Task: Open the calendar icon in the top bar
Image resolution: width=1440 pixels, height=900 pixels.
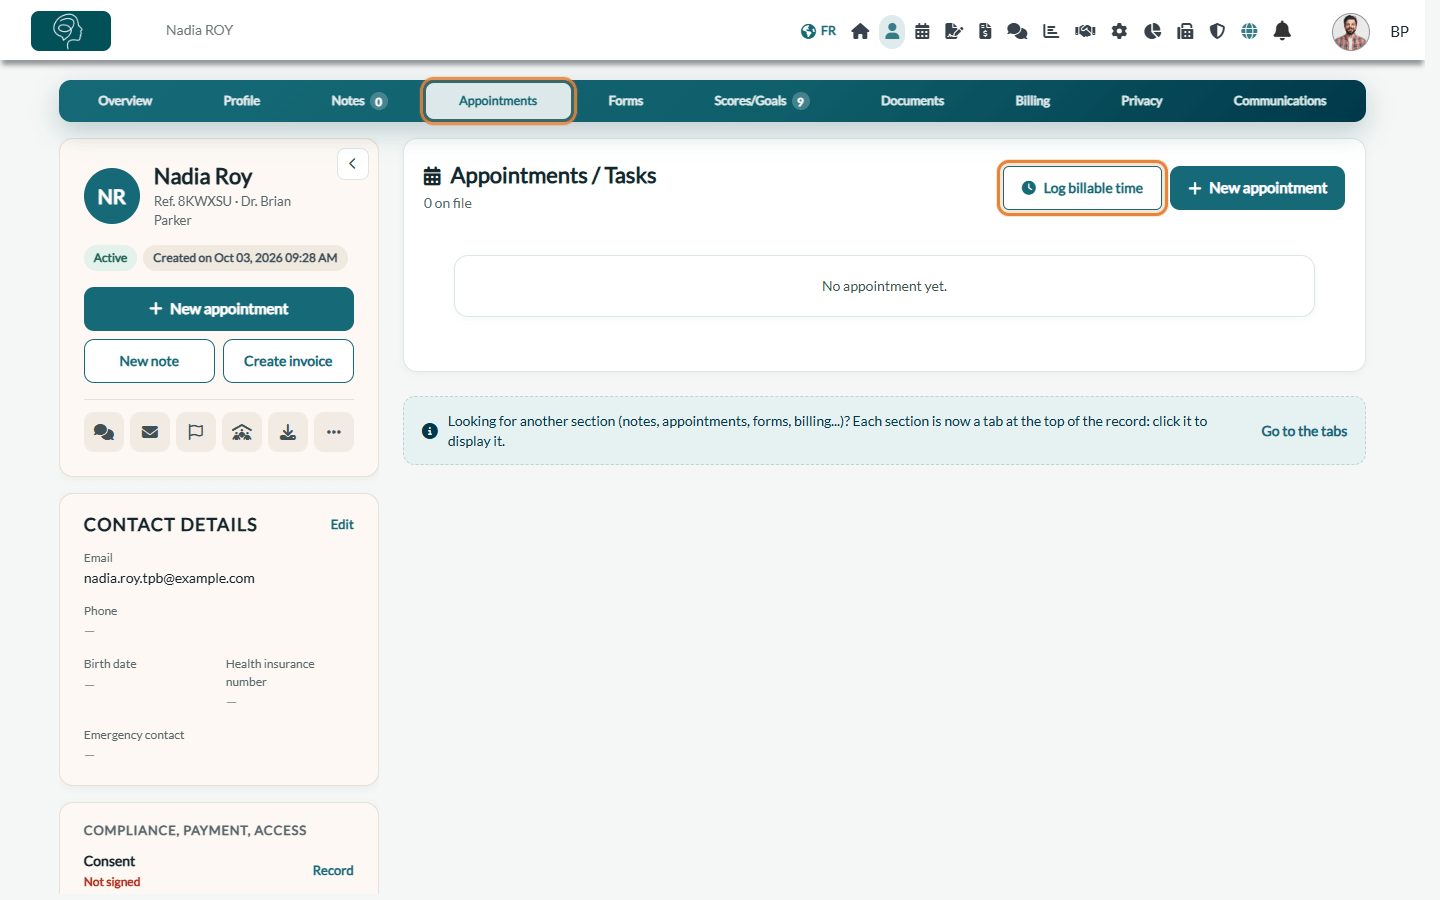Action: pyautogui.click(x=922, y=31)
